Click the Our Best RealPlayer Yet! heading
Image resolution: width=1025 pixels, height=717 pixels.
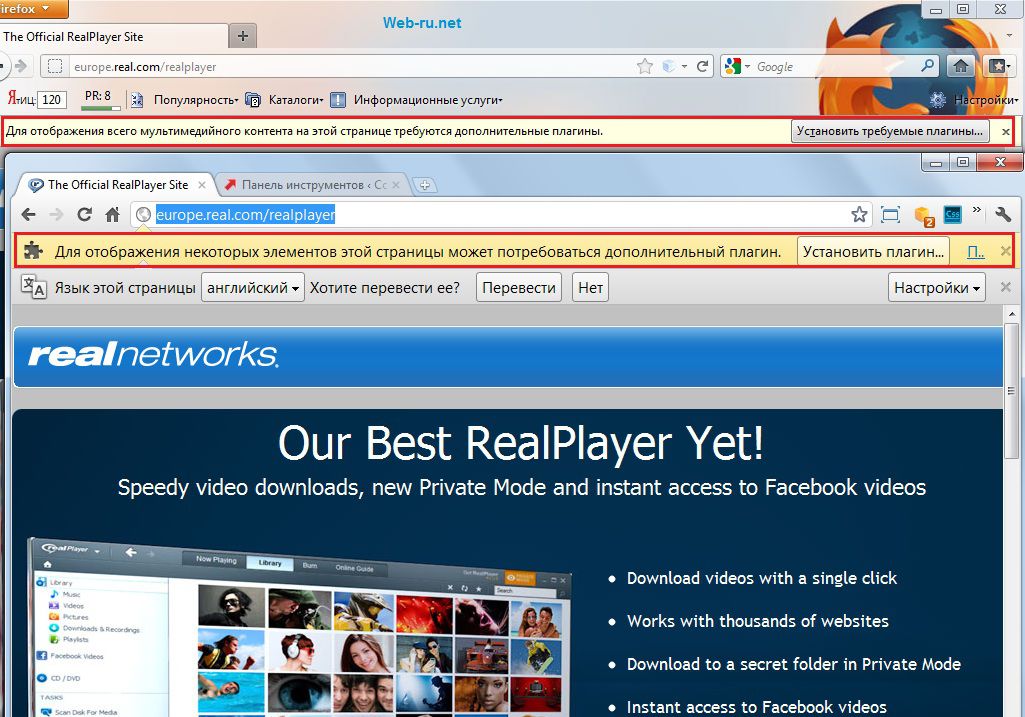(x=520, y=443)
